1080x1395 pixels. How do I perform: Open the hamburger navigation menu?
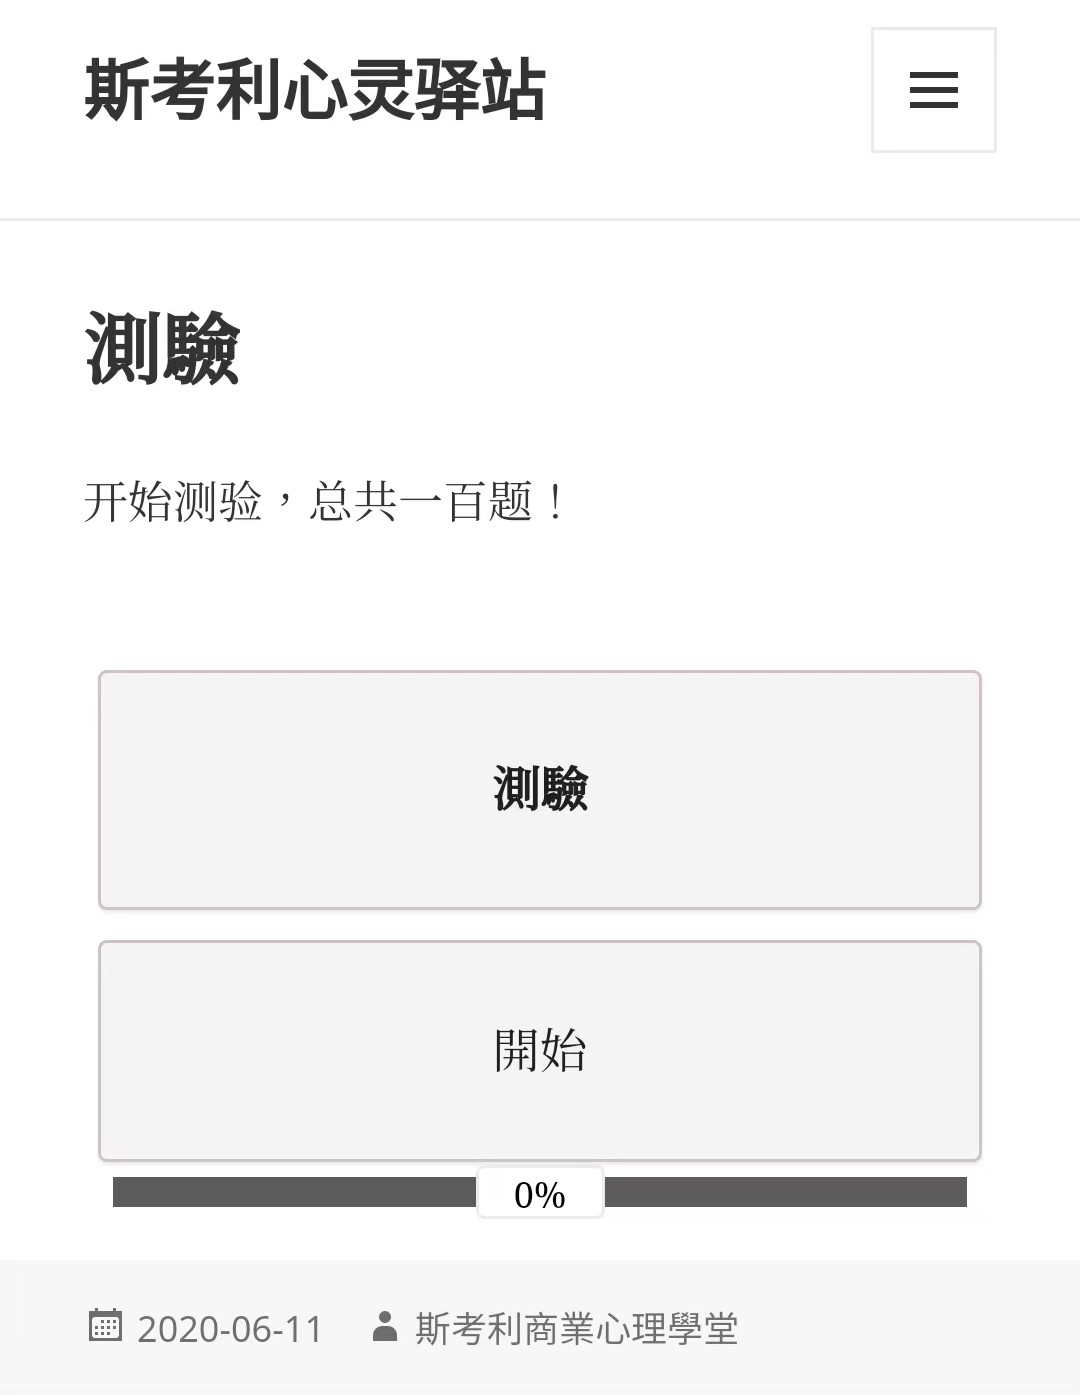tap(933, 90)
